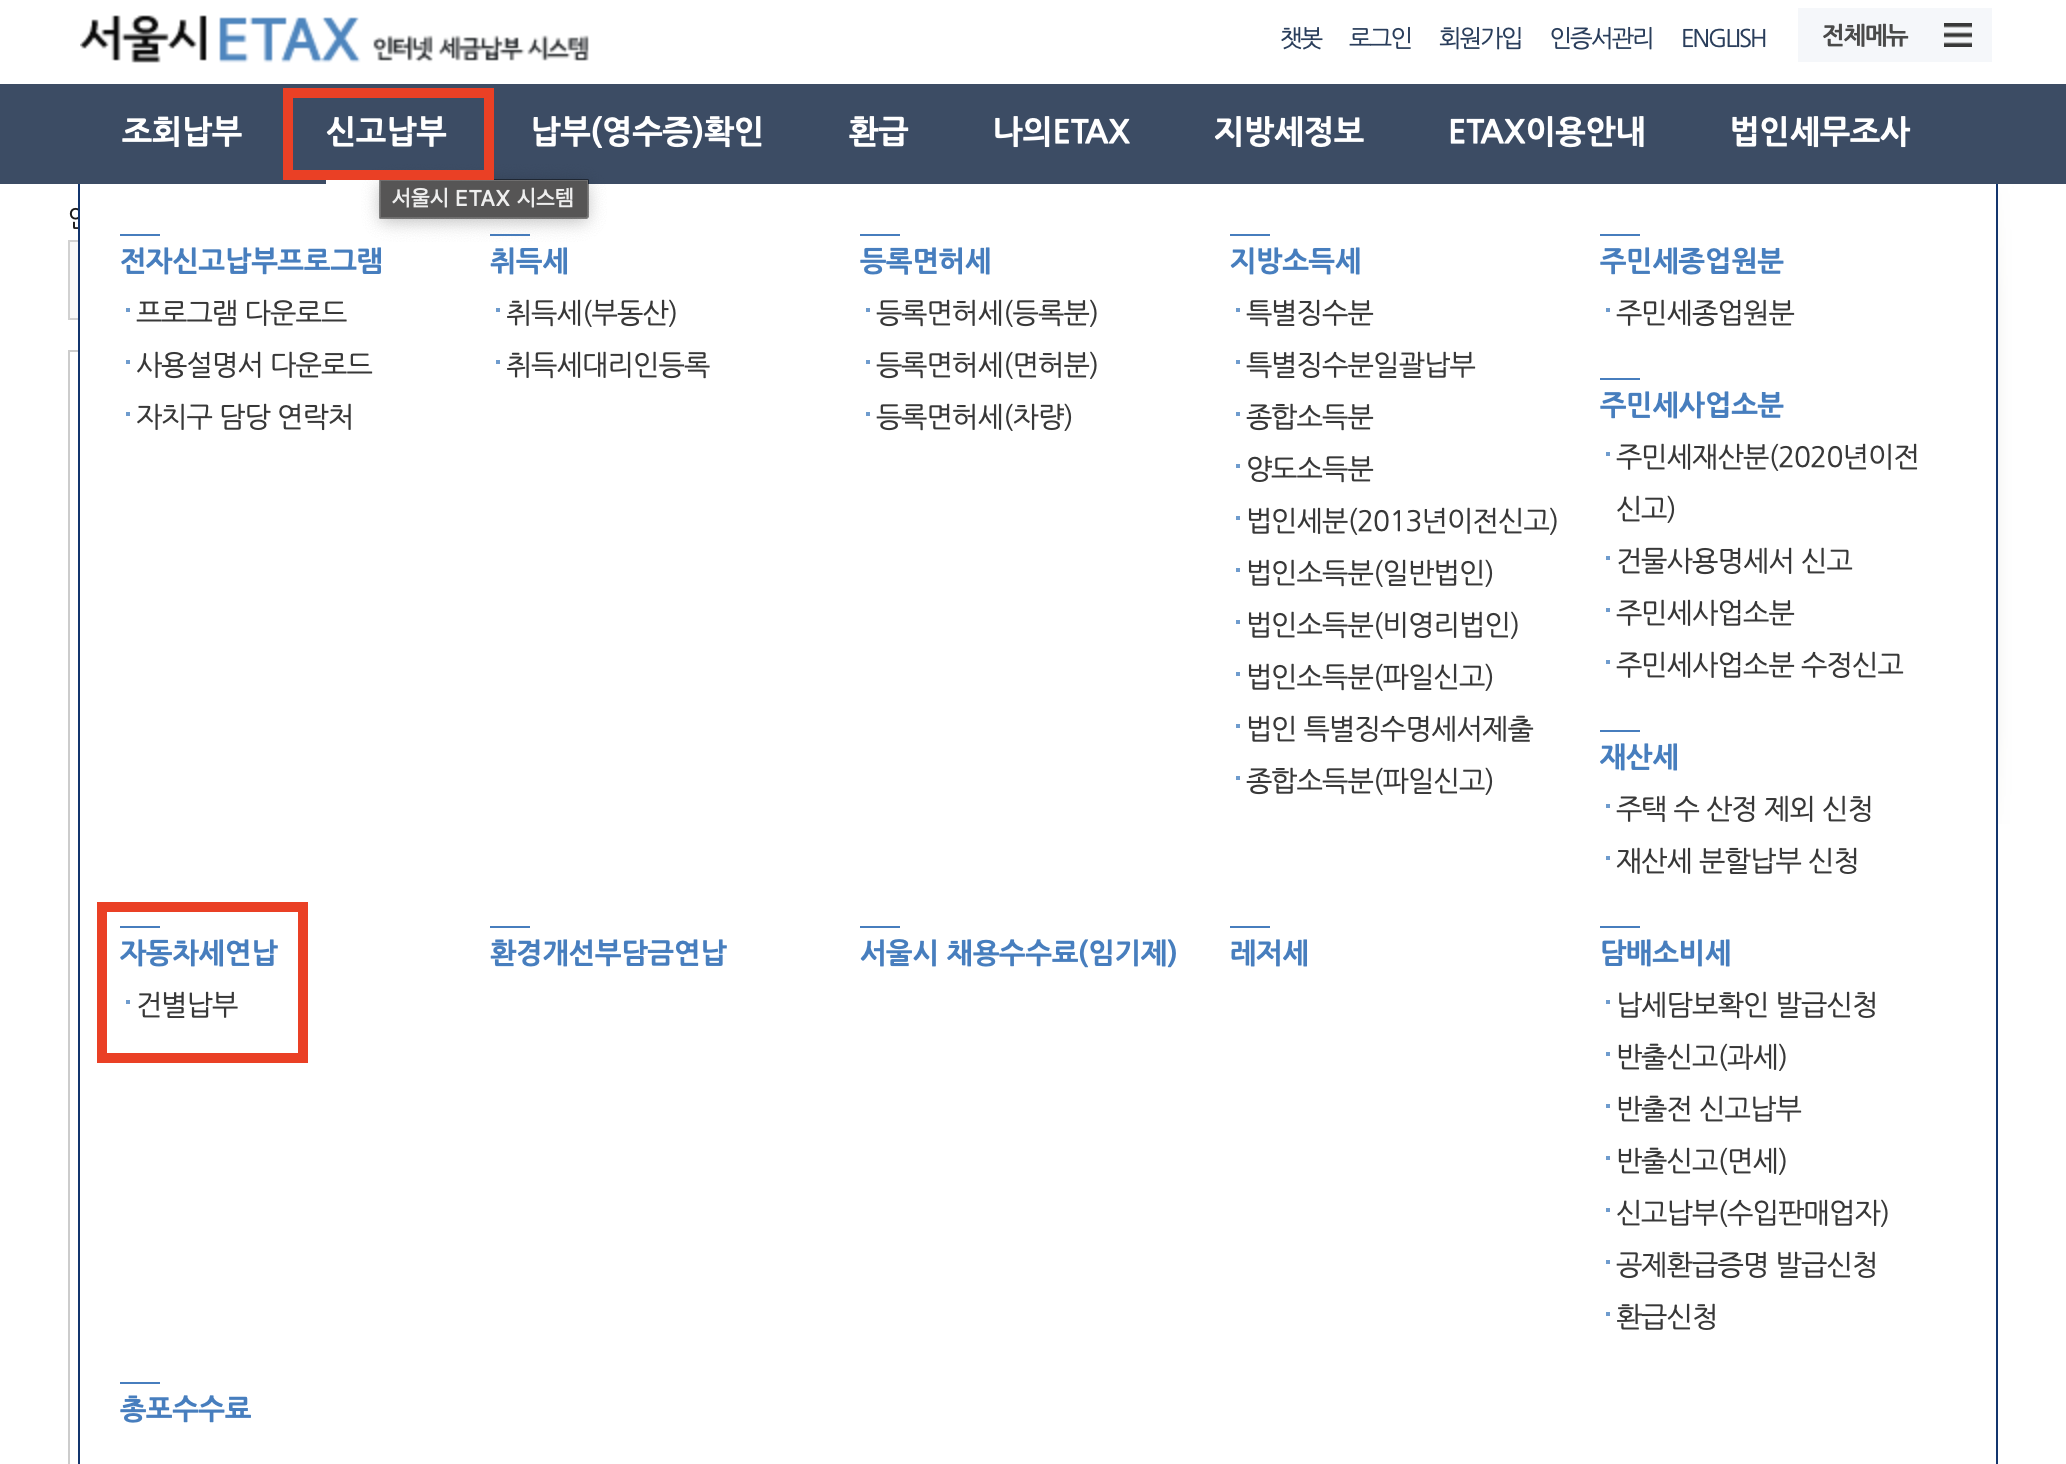Click the 전체메뉴 button text

click(1865, 36)
